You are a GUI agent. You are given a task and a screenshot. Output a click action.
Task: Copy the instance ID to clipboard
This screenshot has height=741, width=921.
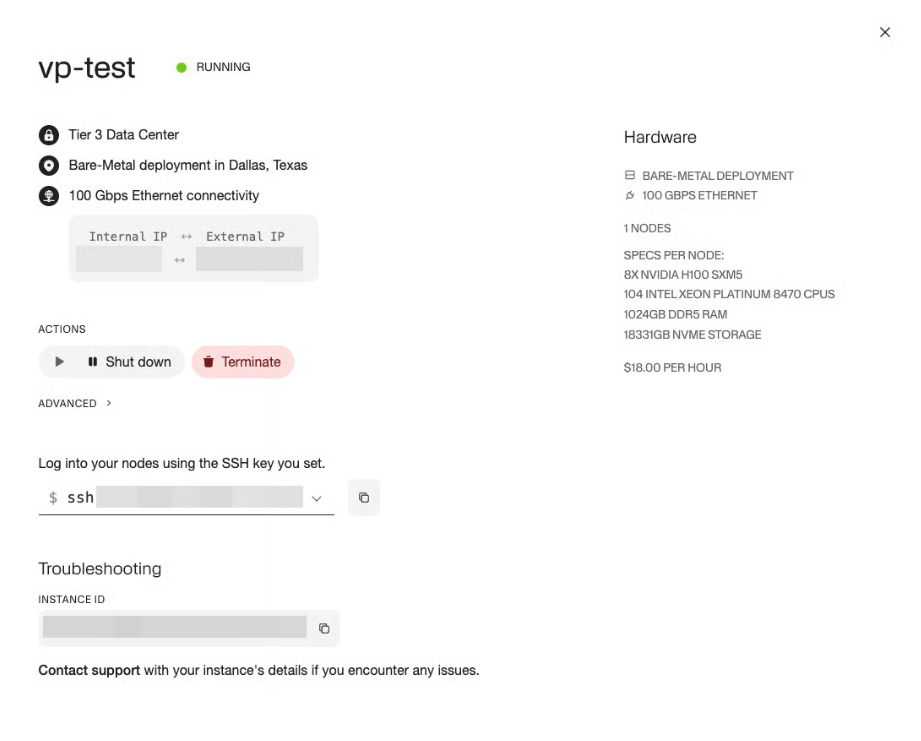[324, 628]
